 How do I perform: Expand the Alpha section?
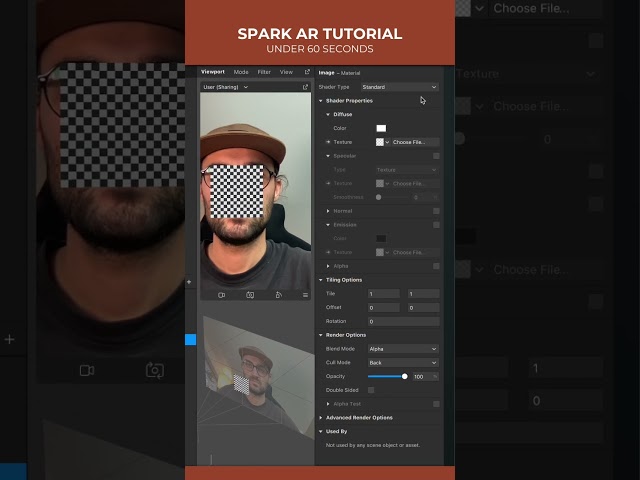point(328,266)
